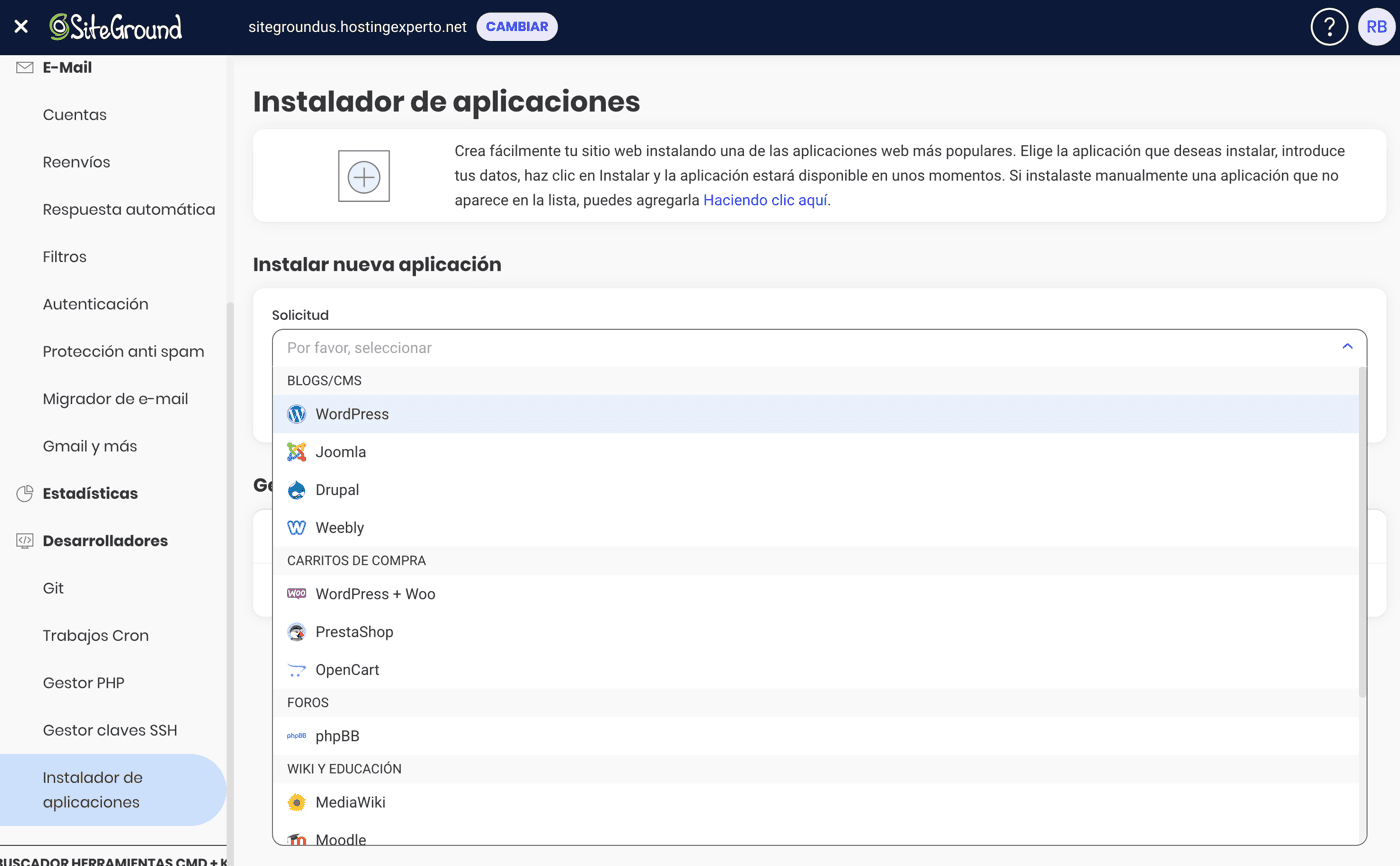Open Instalador de aplicaciones item
The height and width of the screenshot is (866, 1400).
tap(114, 790)
